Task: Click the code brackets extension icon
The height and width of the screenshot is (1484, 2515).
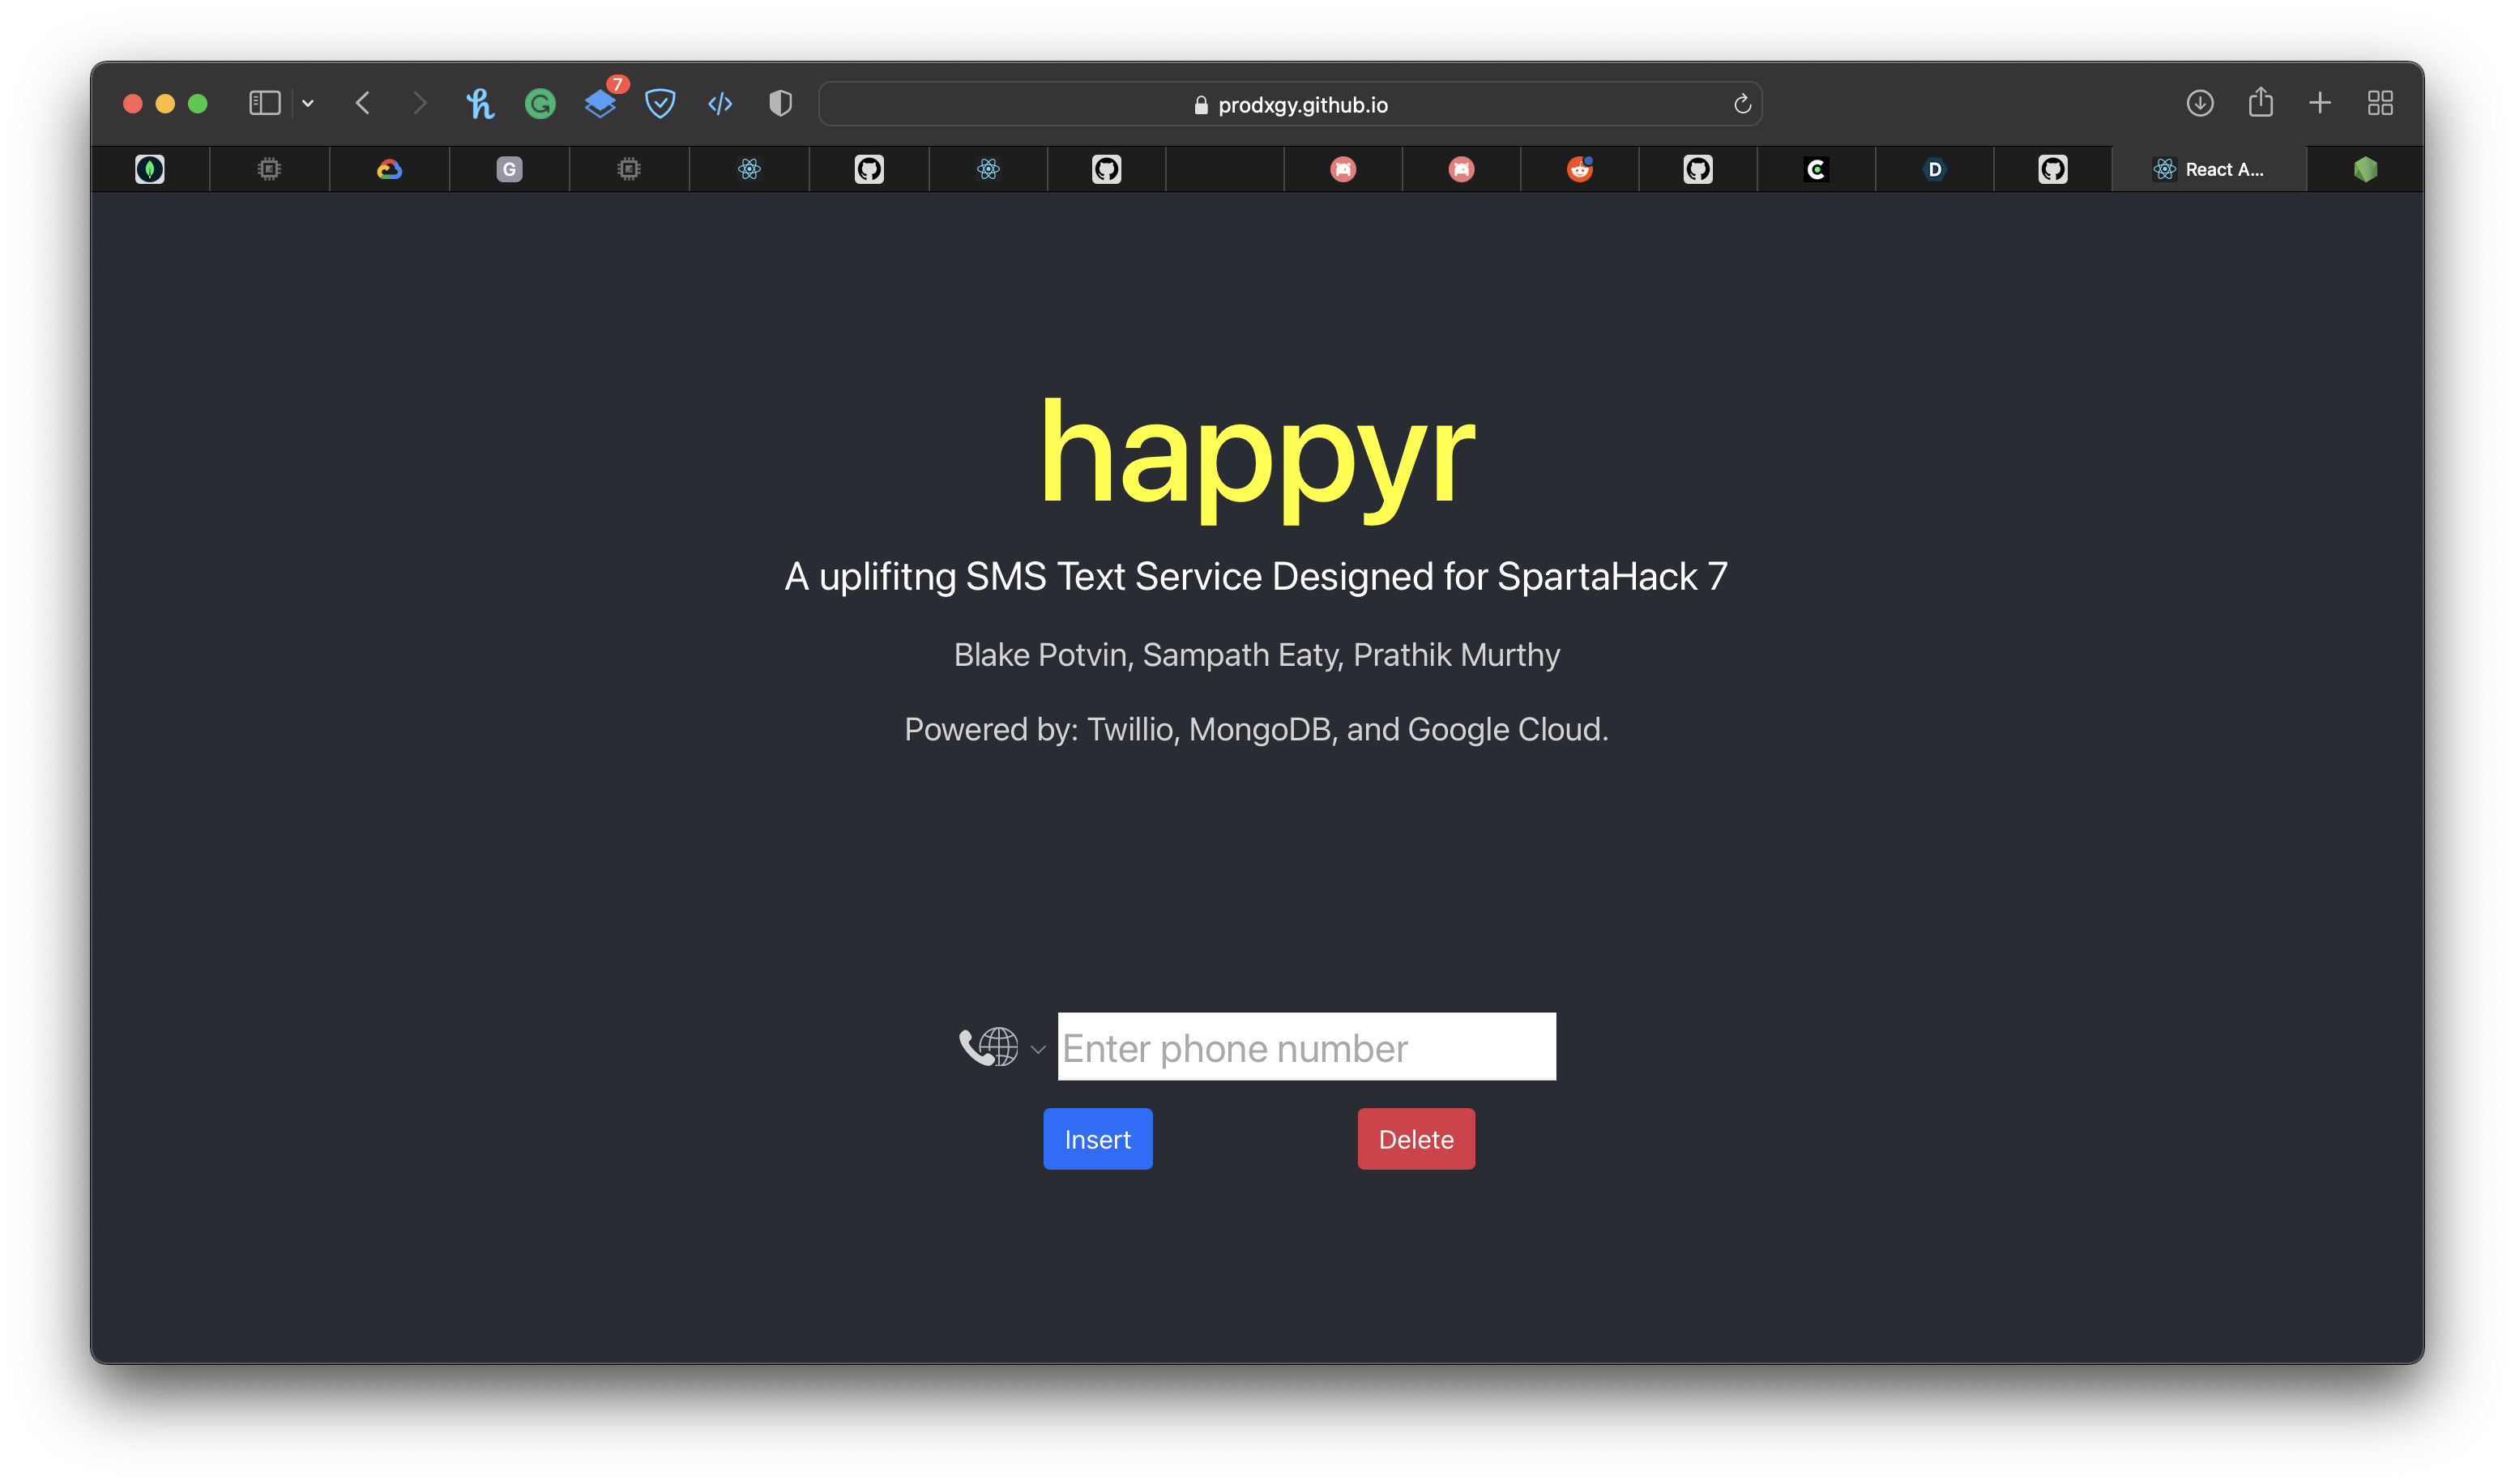Action: tap(720, 104)
